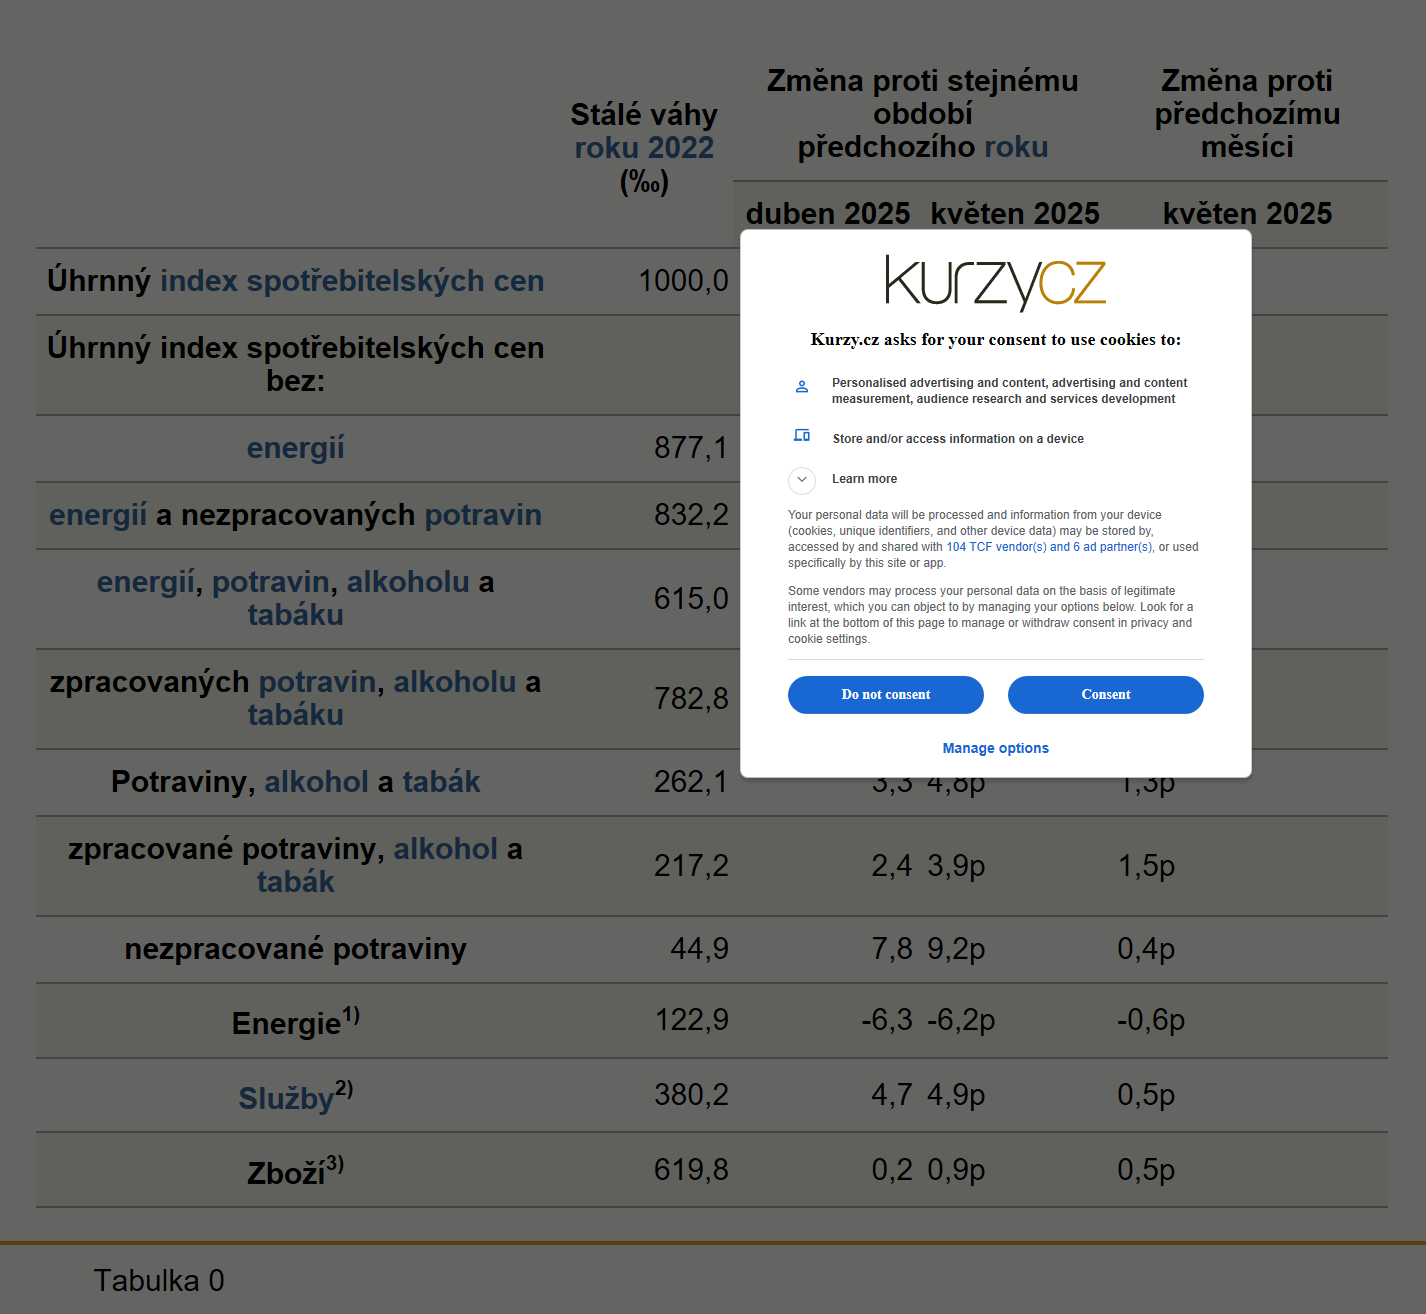The image size is (1426, 1314).
Task: Open 'index spotřebitelských cen' link
Action: pos(352,281)
